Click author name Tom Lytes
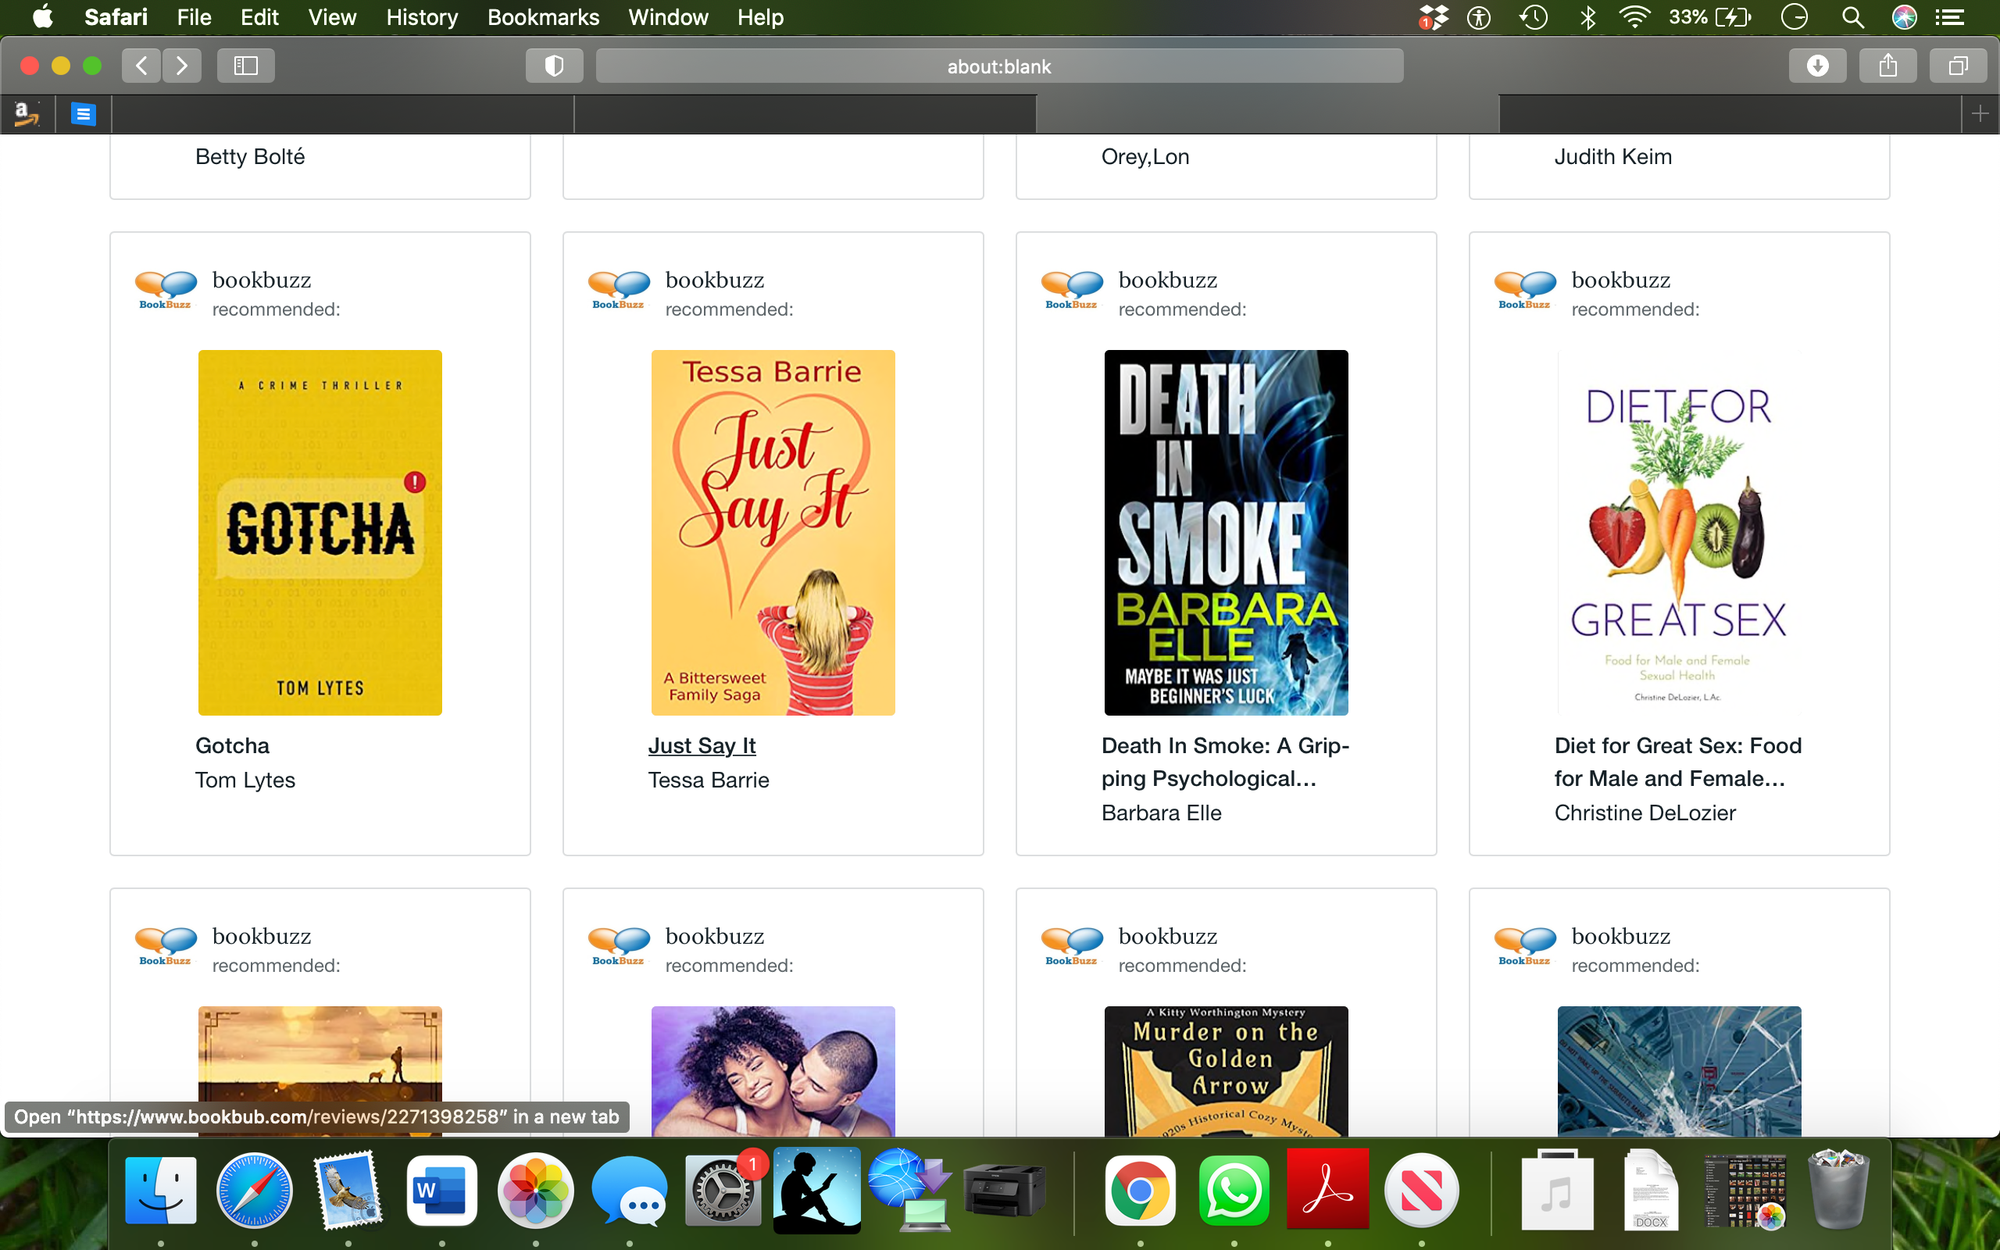2000x1250 pixels. [245, 780]
